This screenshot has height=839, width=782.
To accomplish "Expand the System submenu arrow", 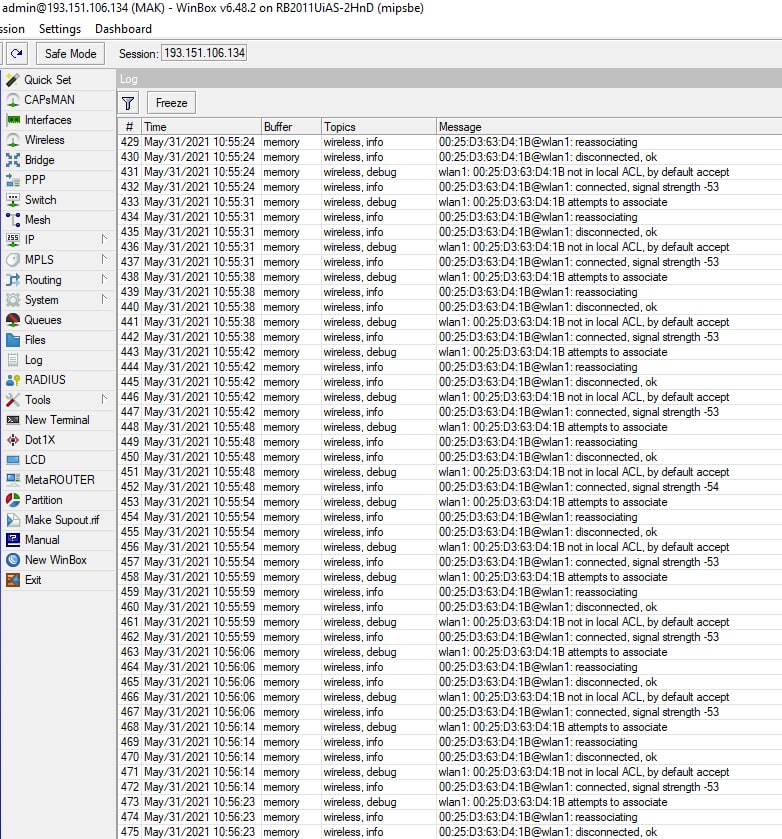I will tap(104, 300).
